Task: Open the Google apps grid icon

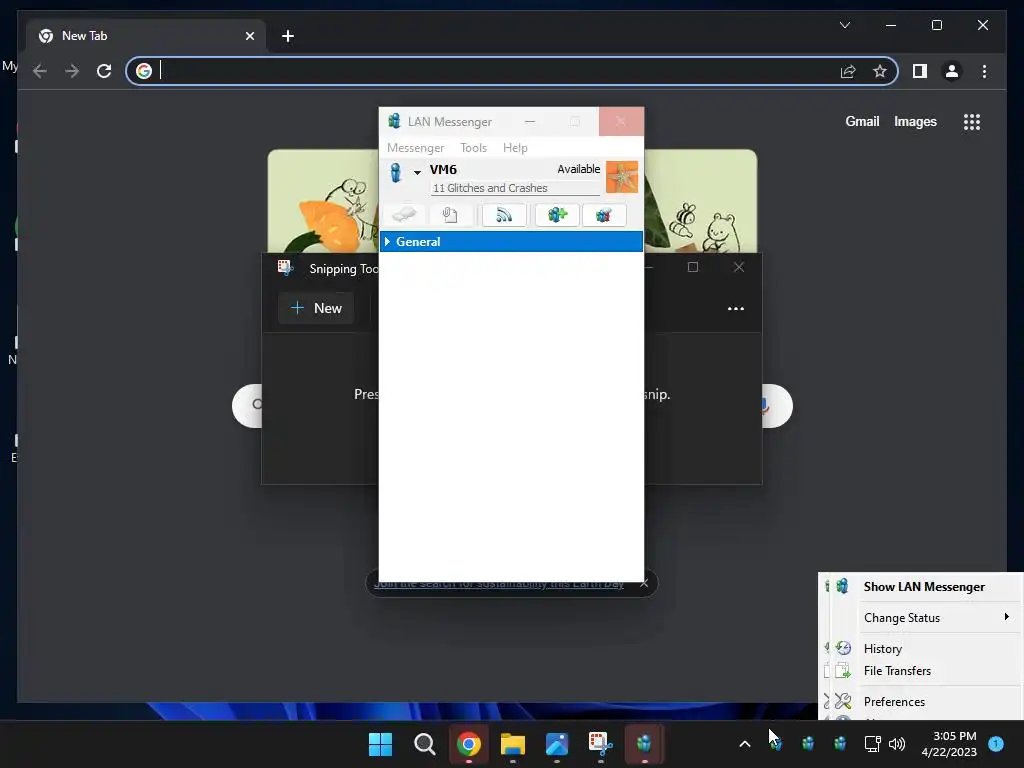Action: click(x=972, y=122)
